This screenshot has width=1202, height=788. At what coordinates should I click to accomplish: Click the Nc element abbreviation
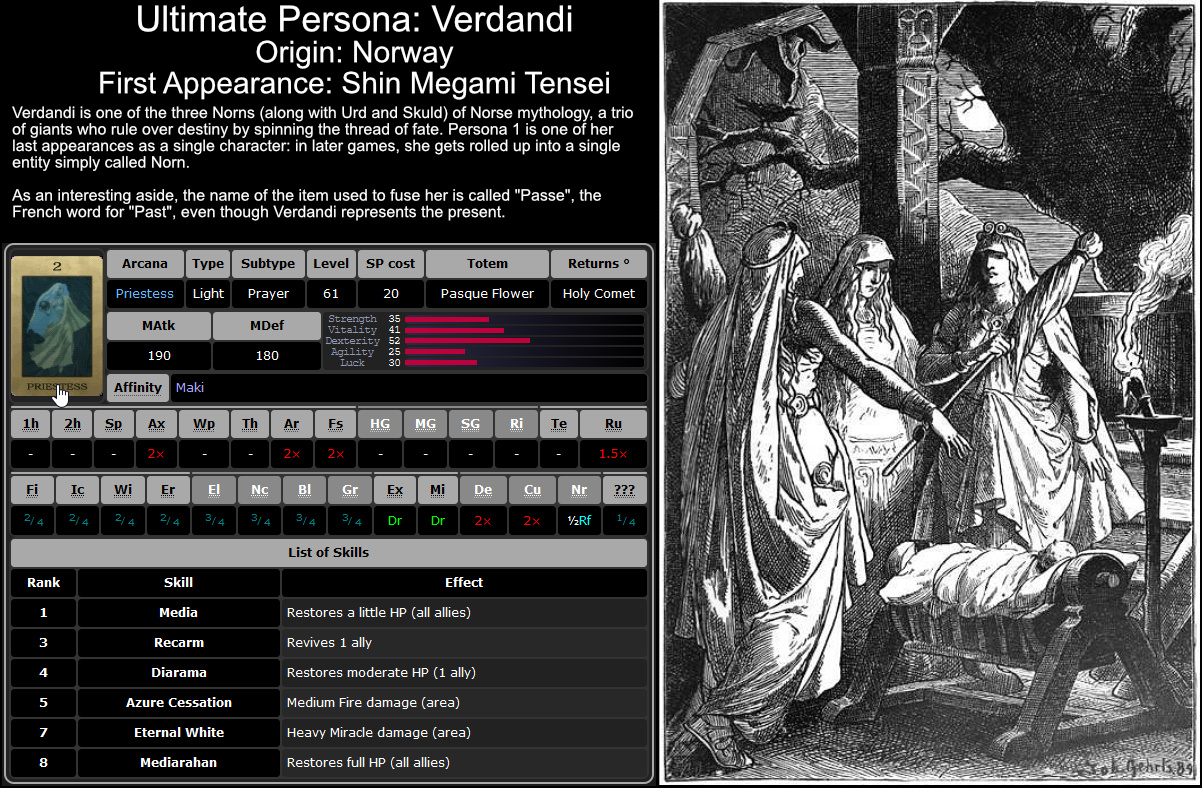point(260,491)
